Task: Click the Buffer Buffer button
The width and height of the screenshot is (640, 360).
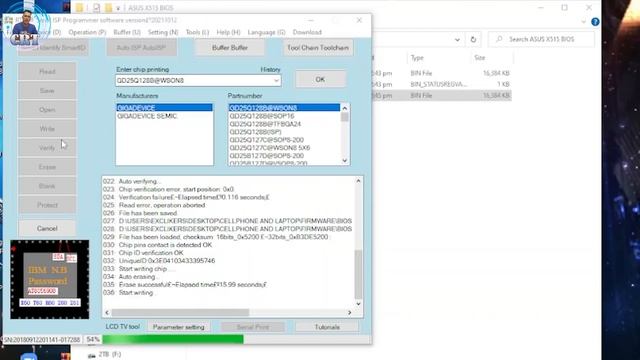Action: coord(230,48)
